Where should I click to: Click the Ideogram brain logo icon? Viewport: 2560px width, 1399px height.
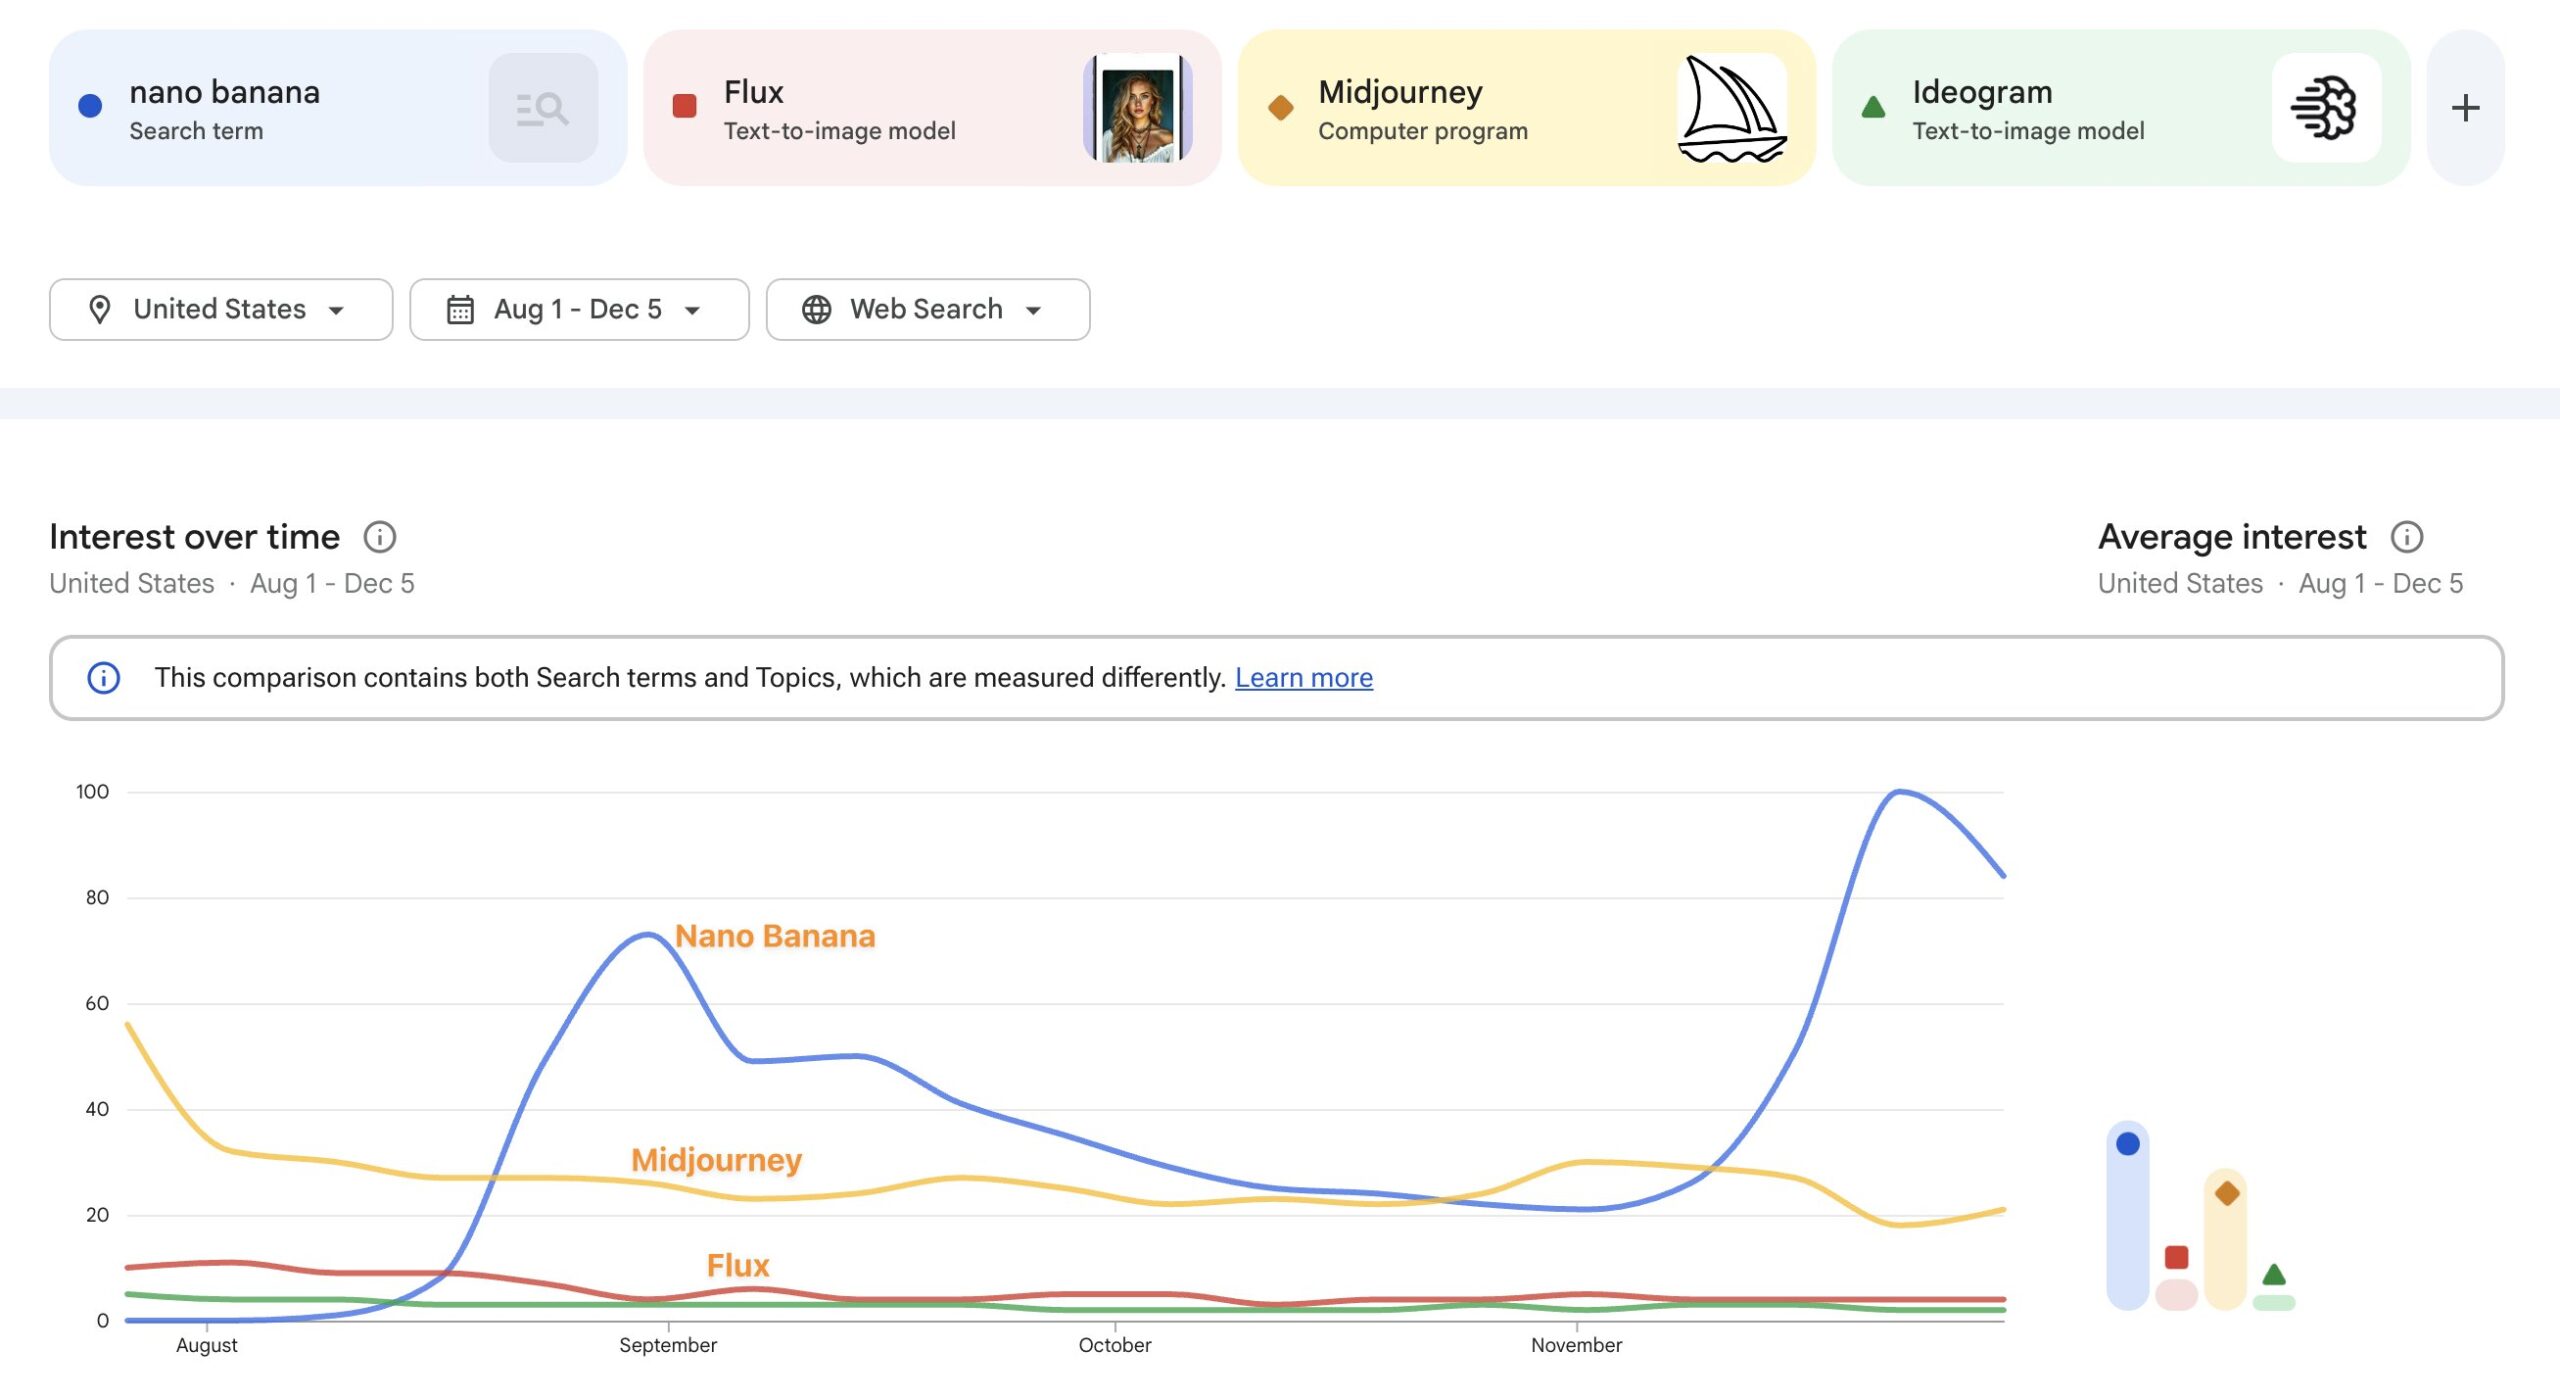[2325, 108]
